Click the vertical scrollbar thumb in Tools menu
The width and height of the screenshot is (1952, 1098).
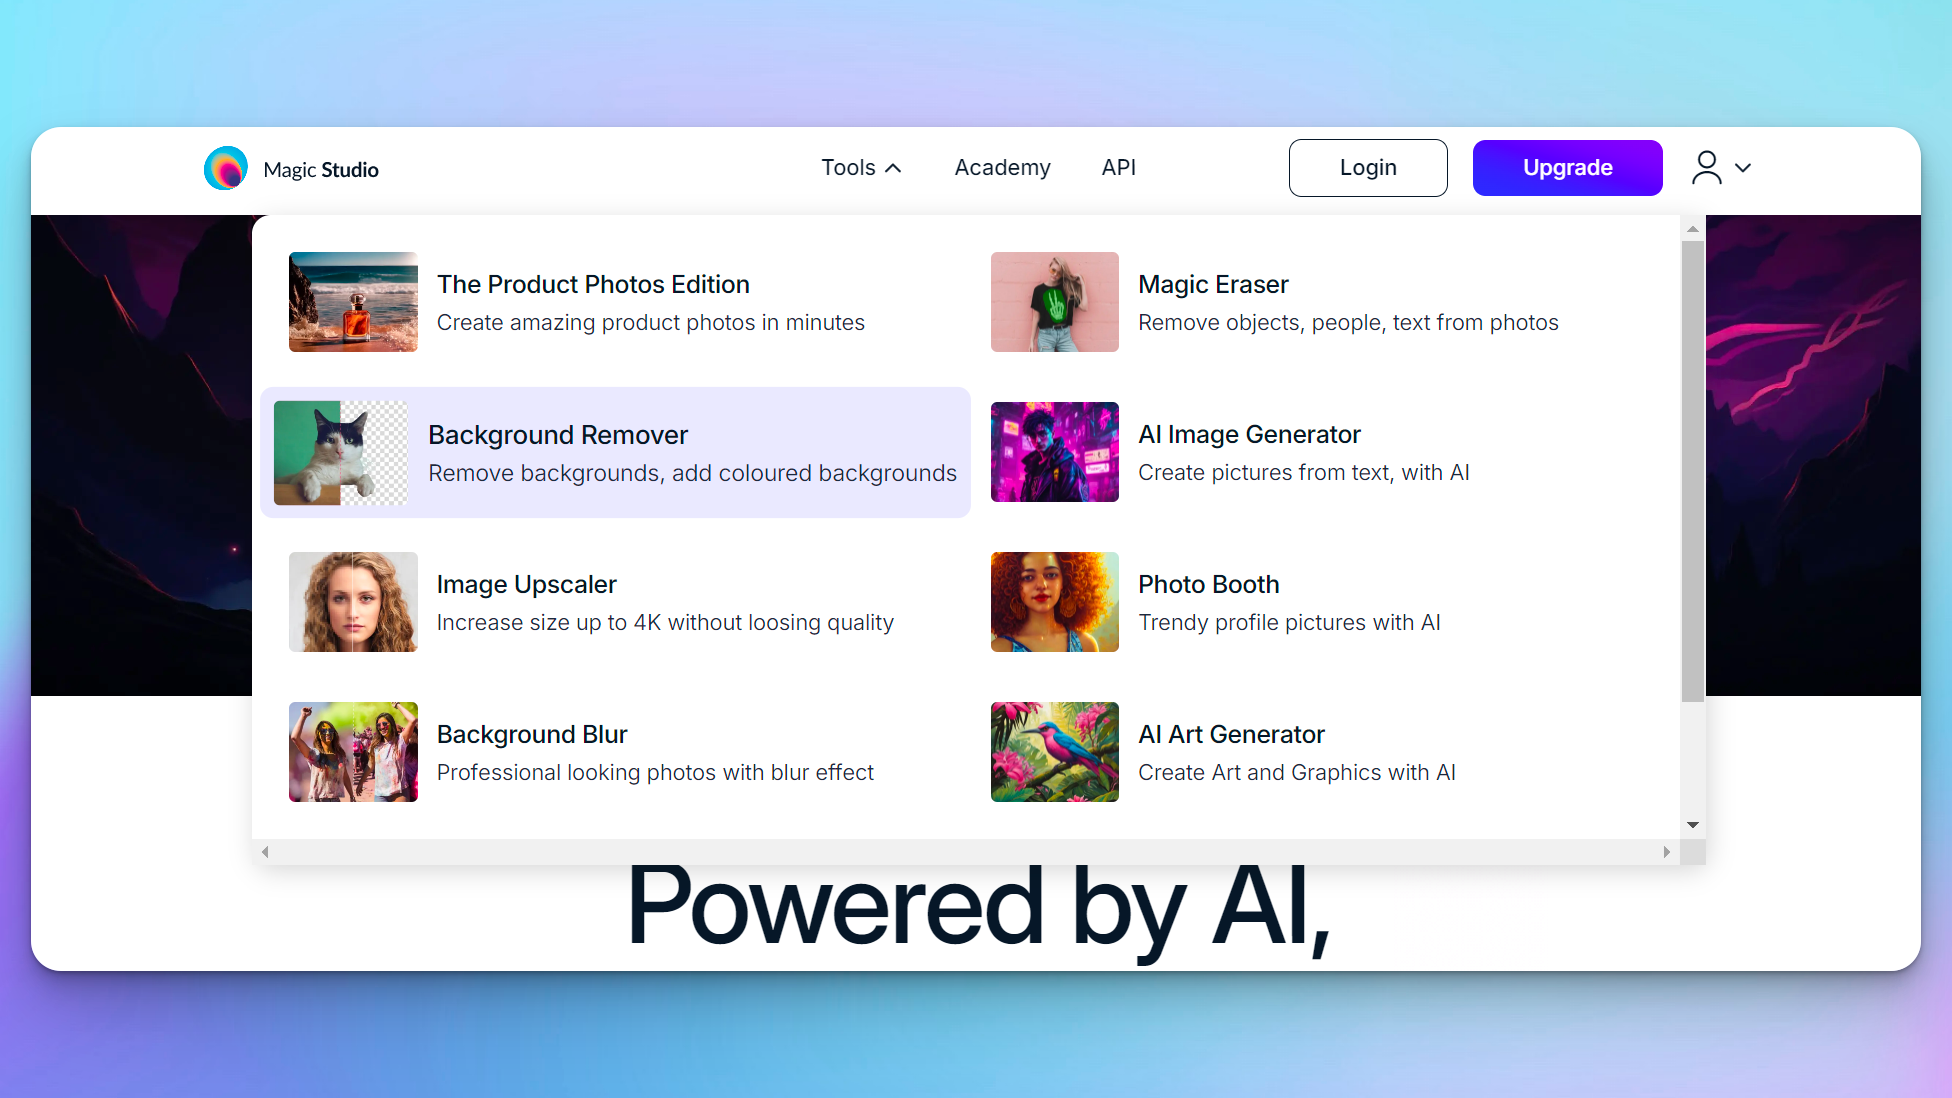pyautogui.click(x=1692, y=471)
